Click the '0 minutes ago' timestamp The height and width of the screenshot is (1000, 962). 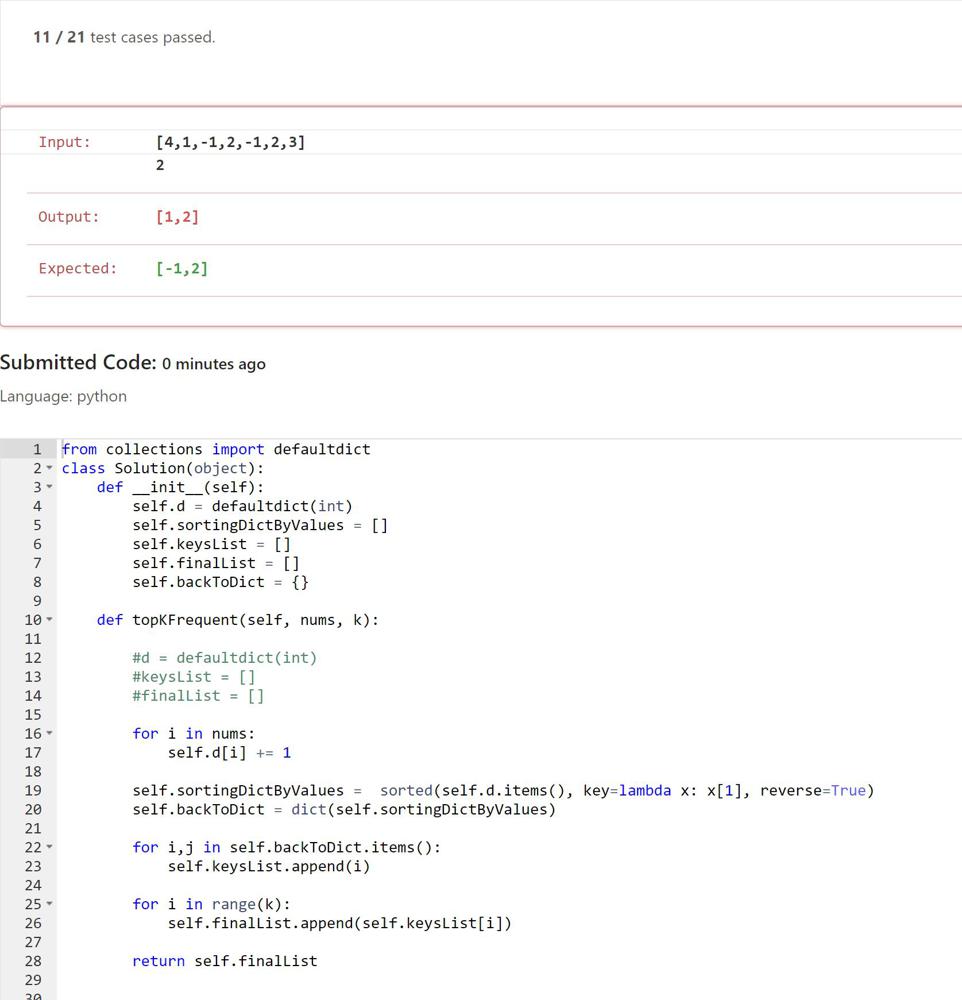click(x=214, y=364)
